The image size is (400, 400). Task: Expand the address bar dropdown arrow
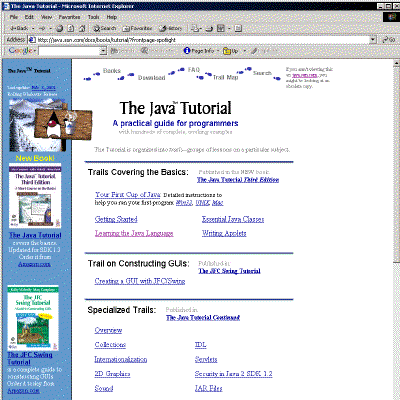(373, 40)
